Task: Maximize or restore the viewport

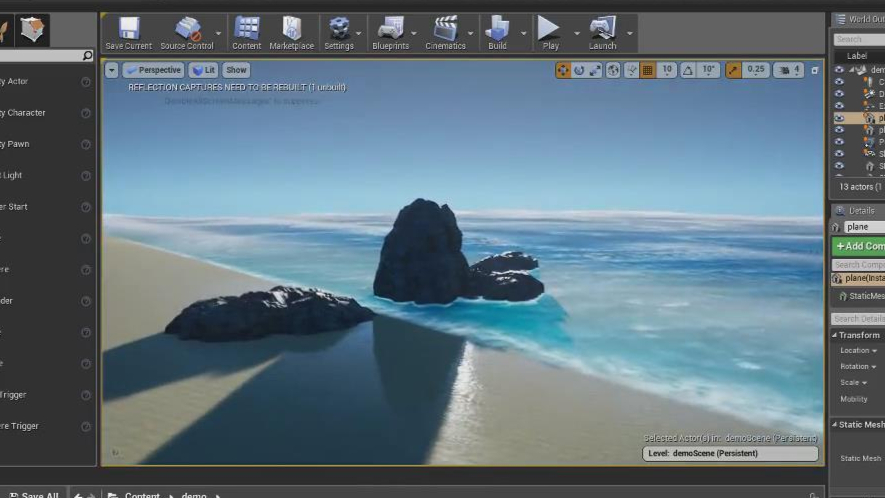Action: tap(814, 70)
